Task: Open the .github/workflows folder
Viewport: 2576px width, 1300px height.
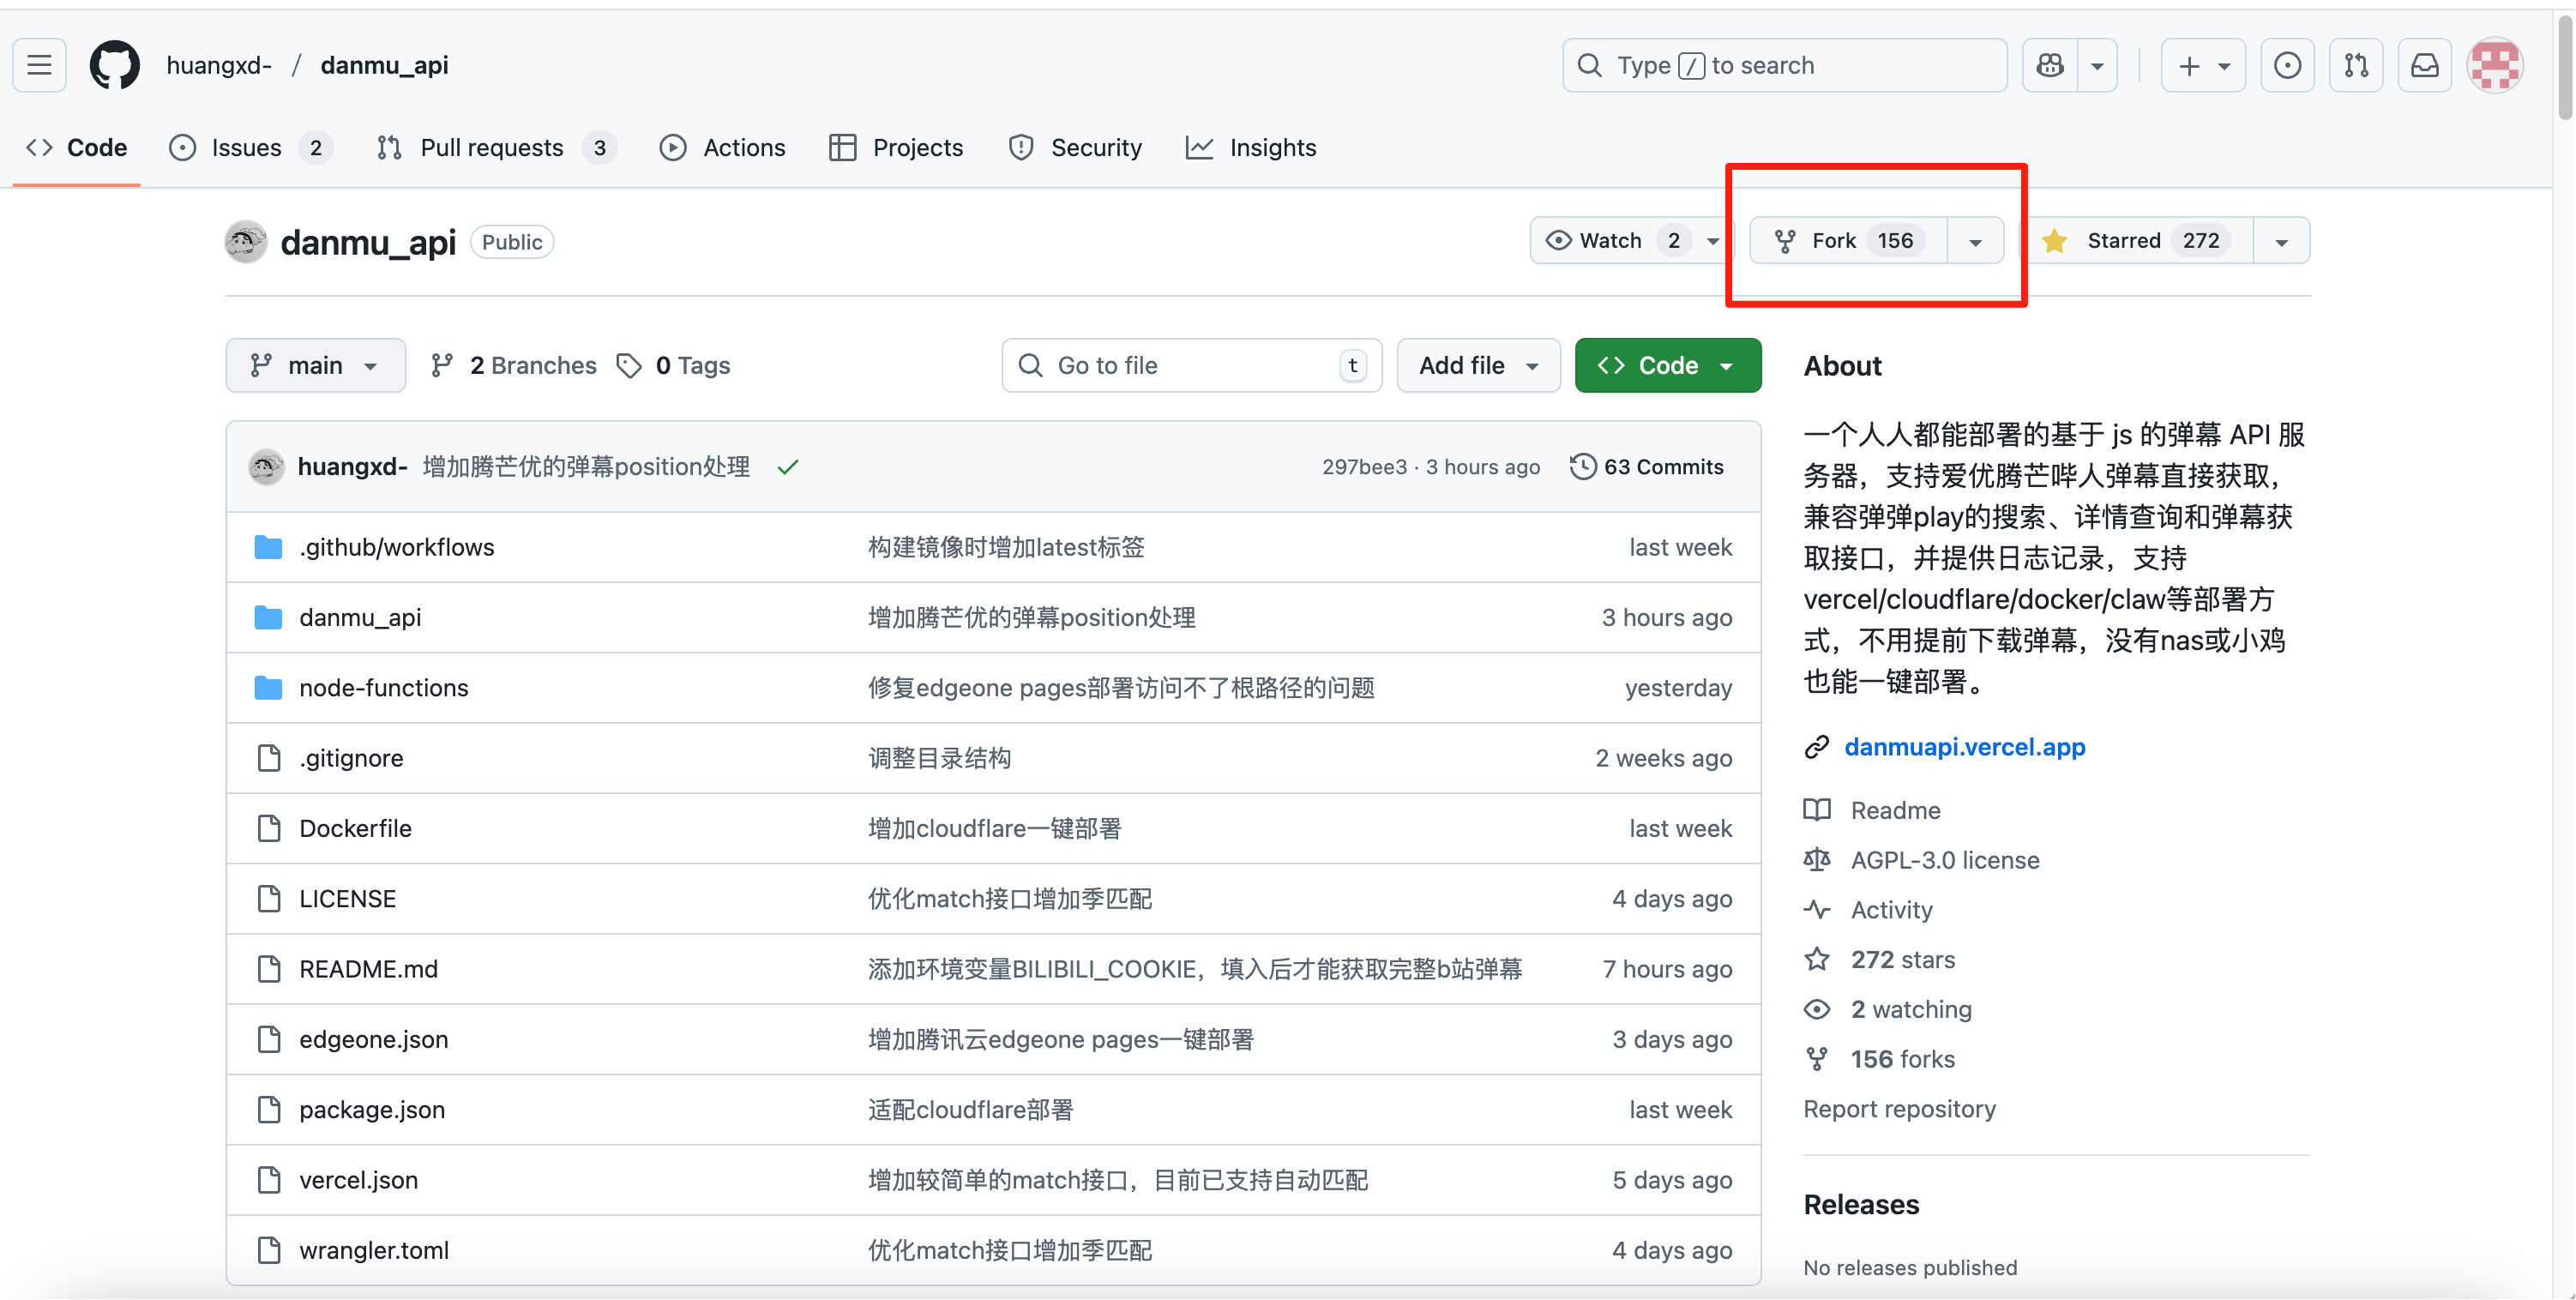Action: click(x=396, y=547)
